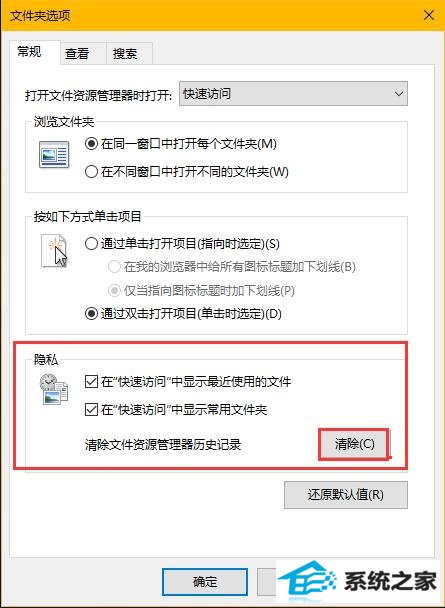Open the 快速访问 dropdown list

pos(293,93)
